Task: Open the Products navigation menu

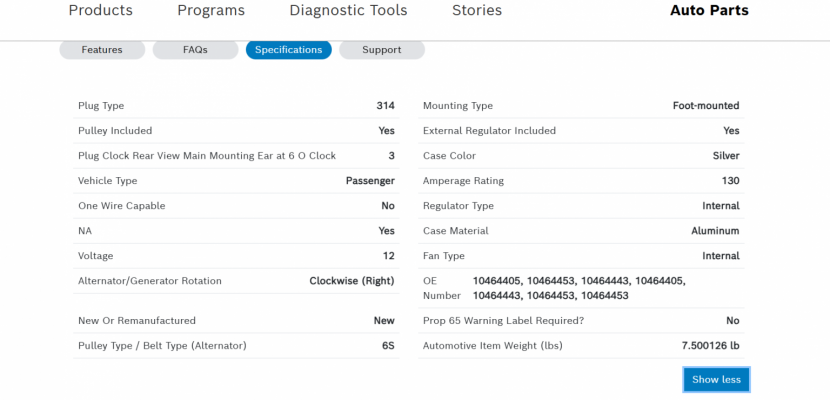Action: tap(101, 10)
